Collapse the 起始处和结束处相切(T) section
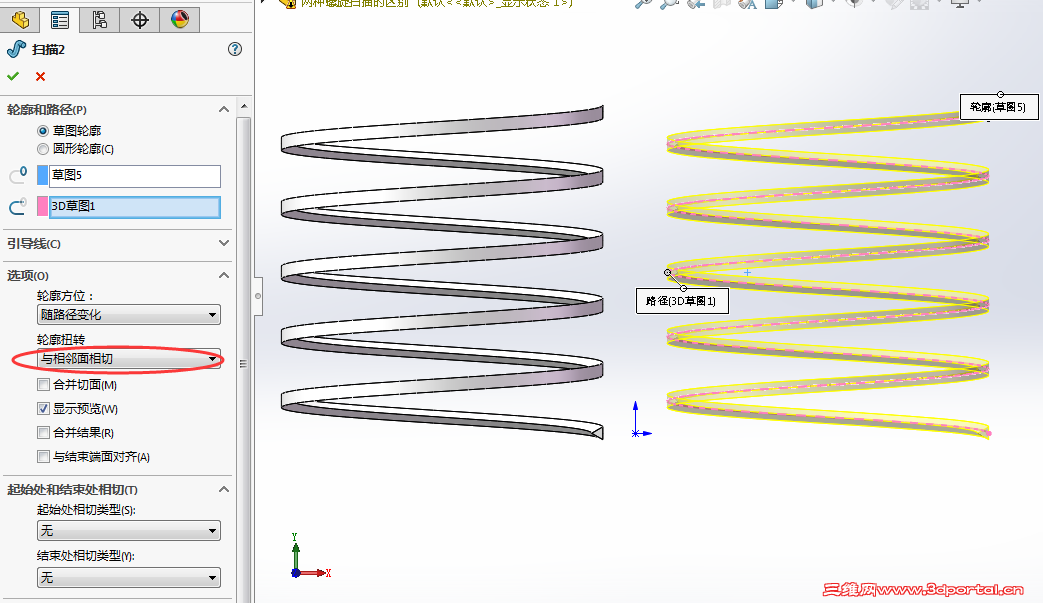Screen dimensions: 1043x603 (224, 489)
